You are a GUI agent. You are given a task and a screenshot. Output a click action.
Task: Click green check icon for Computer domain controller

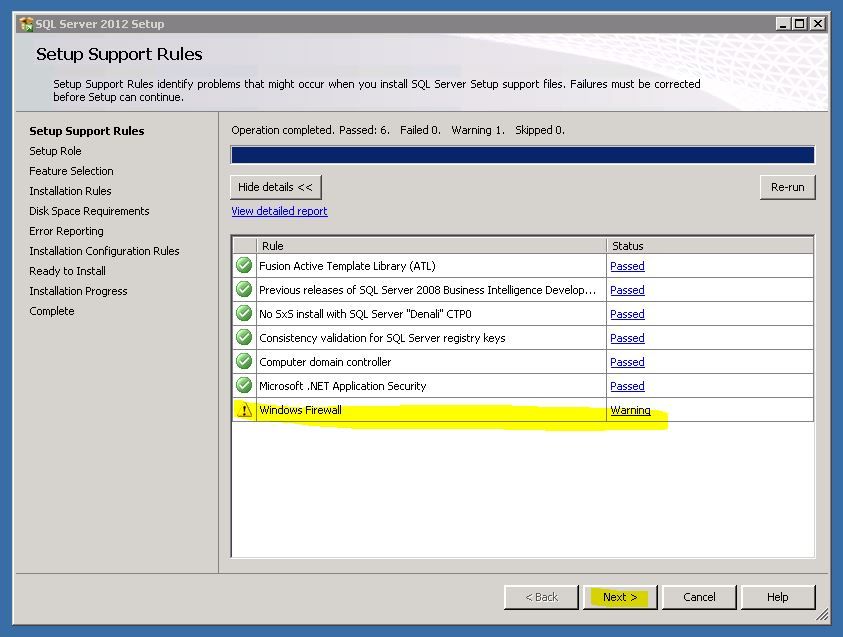tap(244, 362)
